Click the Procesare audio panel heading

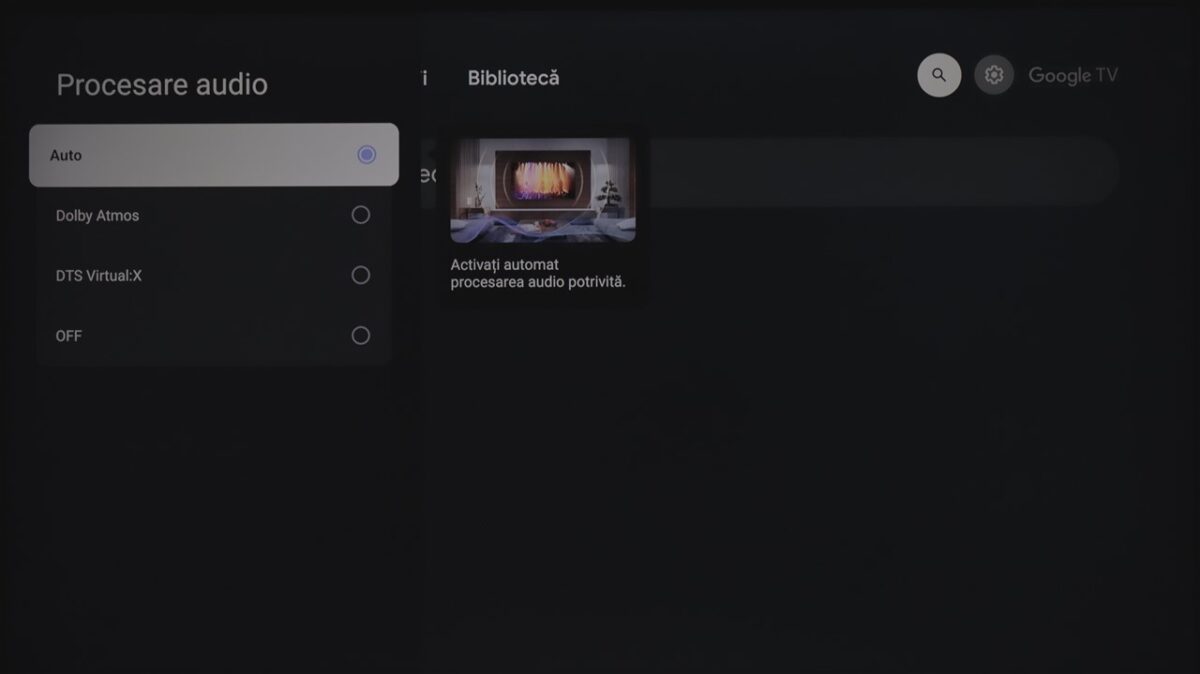162,85
